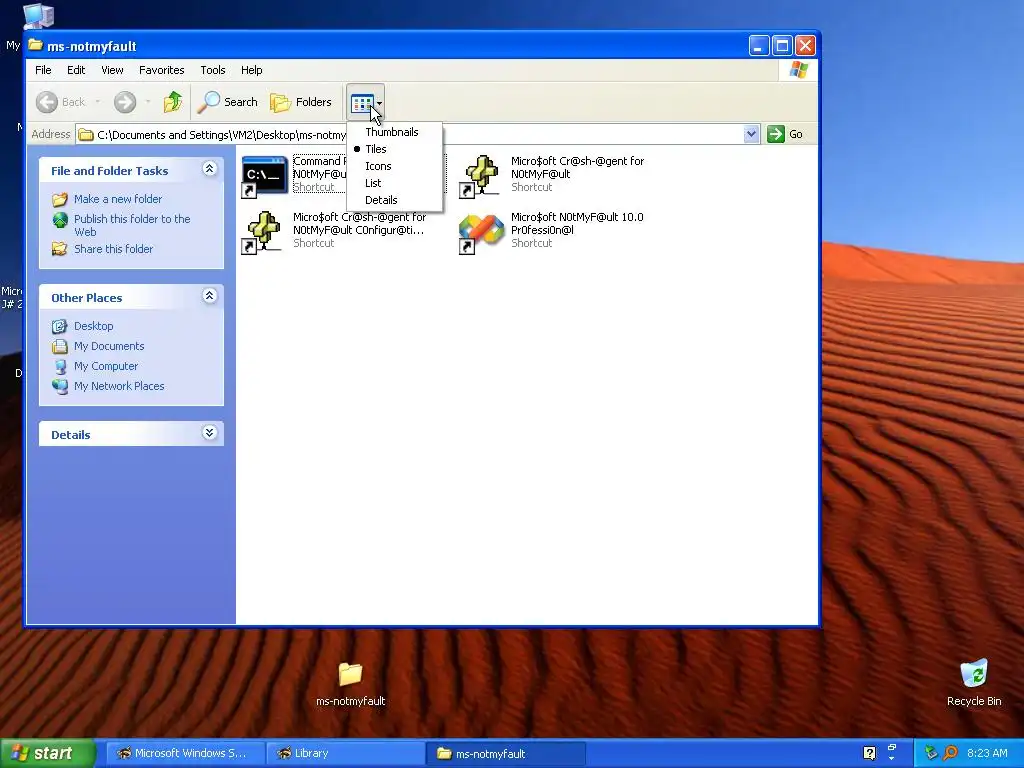
Task: Click the Forward arrow toolbar icon
Action: tap(125, 102)
